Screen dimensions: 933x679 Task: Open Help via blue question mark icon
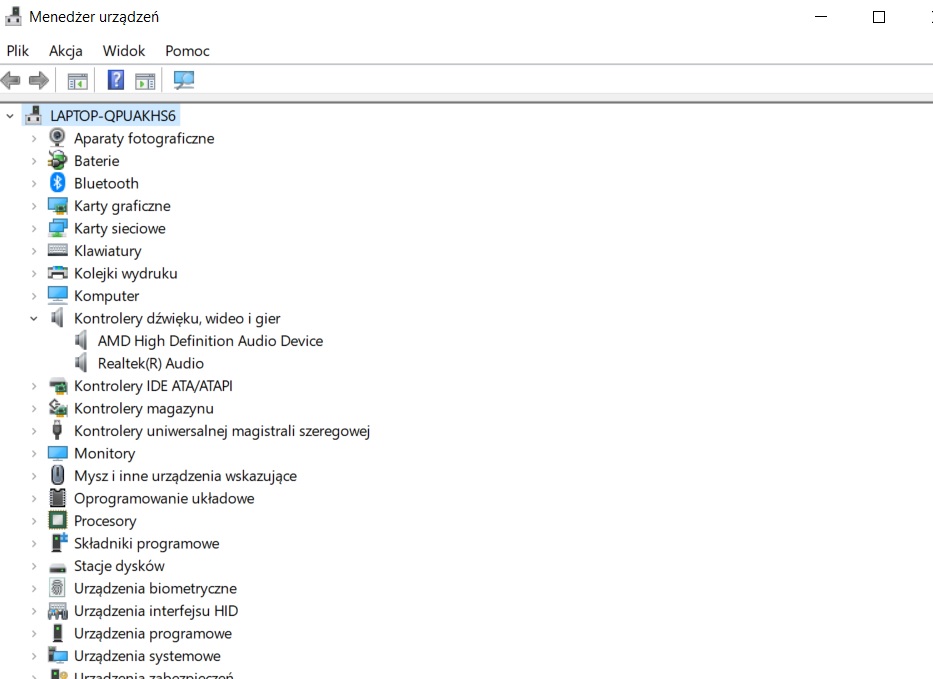pos(116,80)
